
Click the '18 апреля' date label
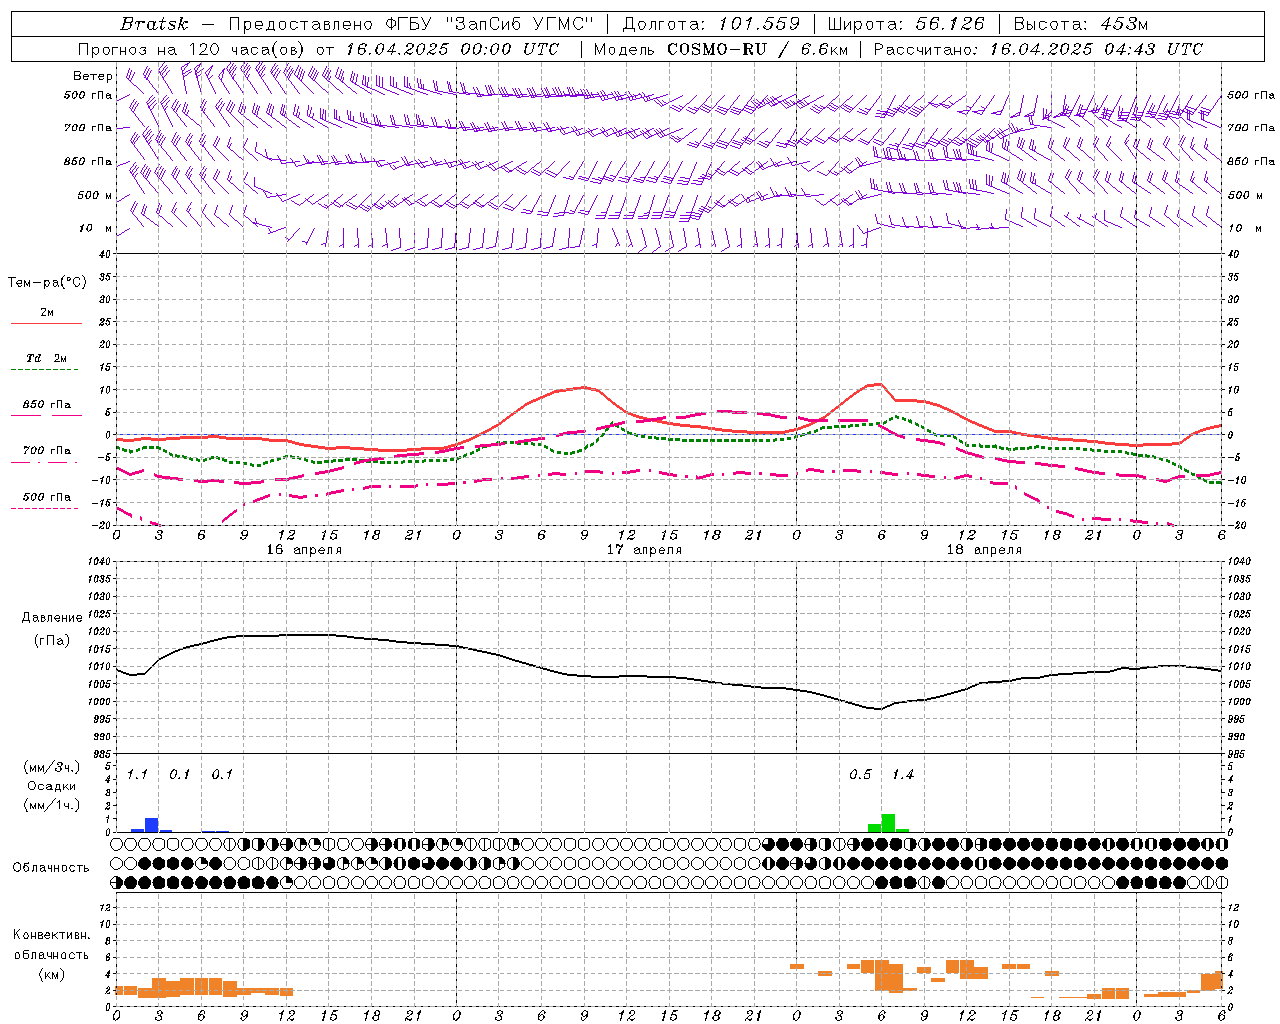984,550
